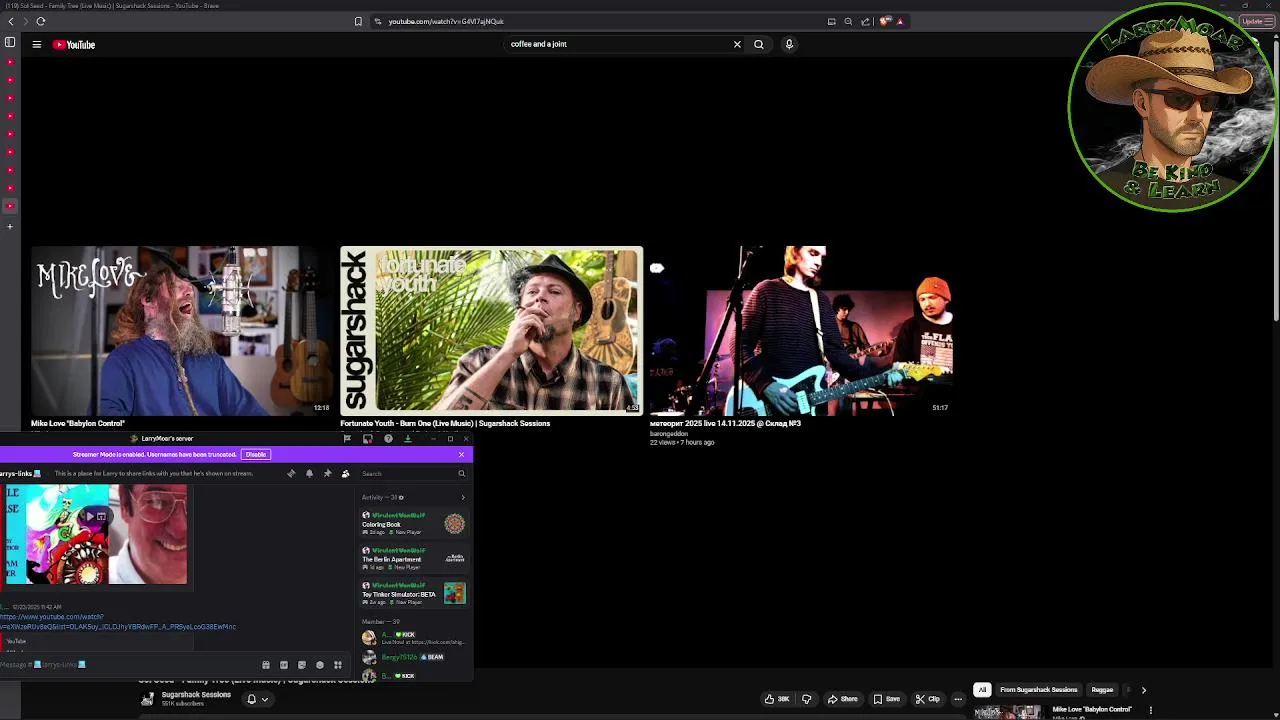Submit search with magnifier button

pyautogui.click(x=759, y=44)
